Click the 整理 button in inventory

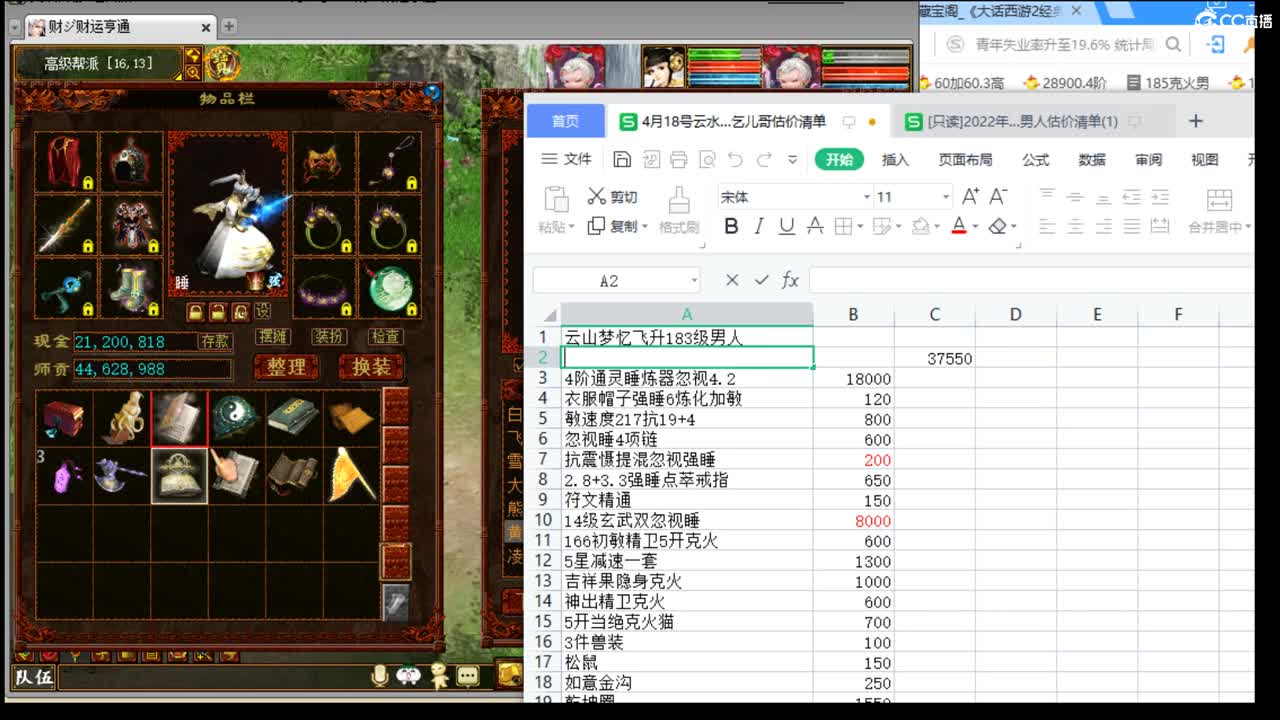[286, 367]
